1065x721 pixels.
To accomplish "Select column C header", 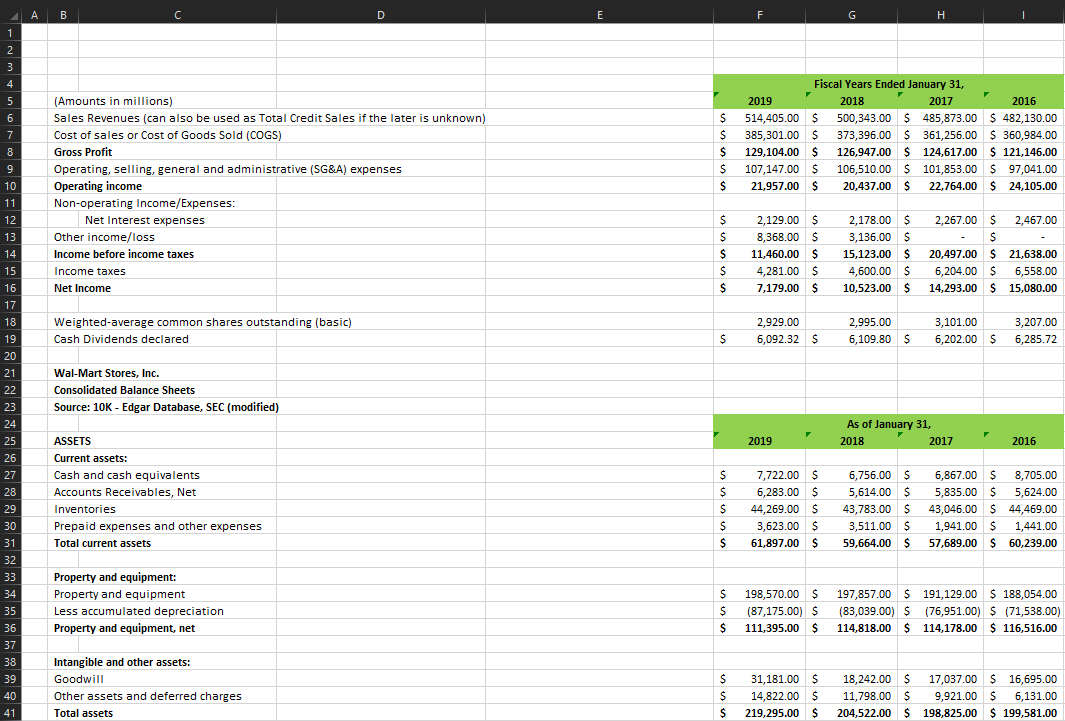I will (x=177, y=15).
